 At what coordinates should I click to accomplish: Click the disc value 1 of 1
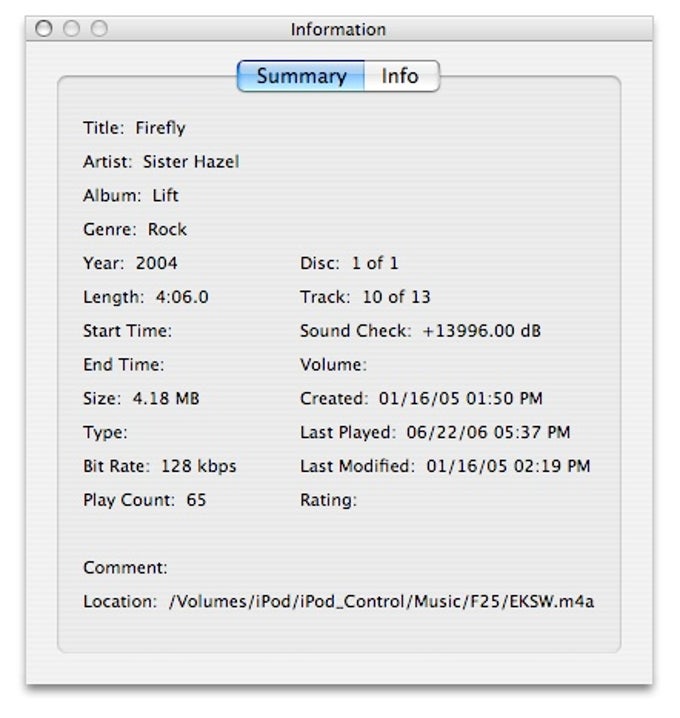(375, 263)
